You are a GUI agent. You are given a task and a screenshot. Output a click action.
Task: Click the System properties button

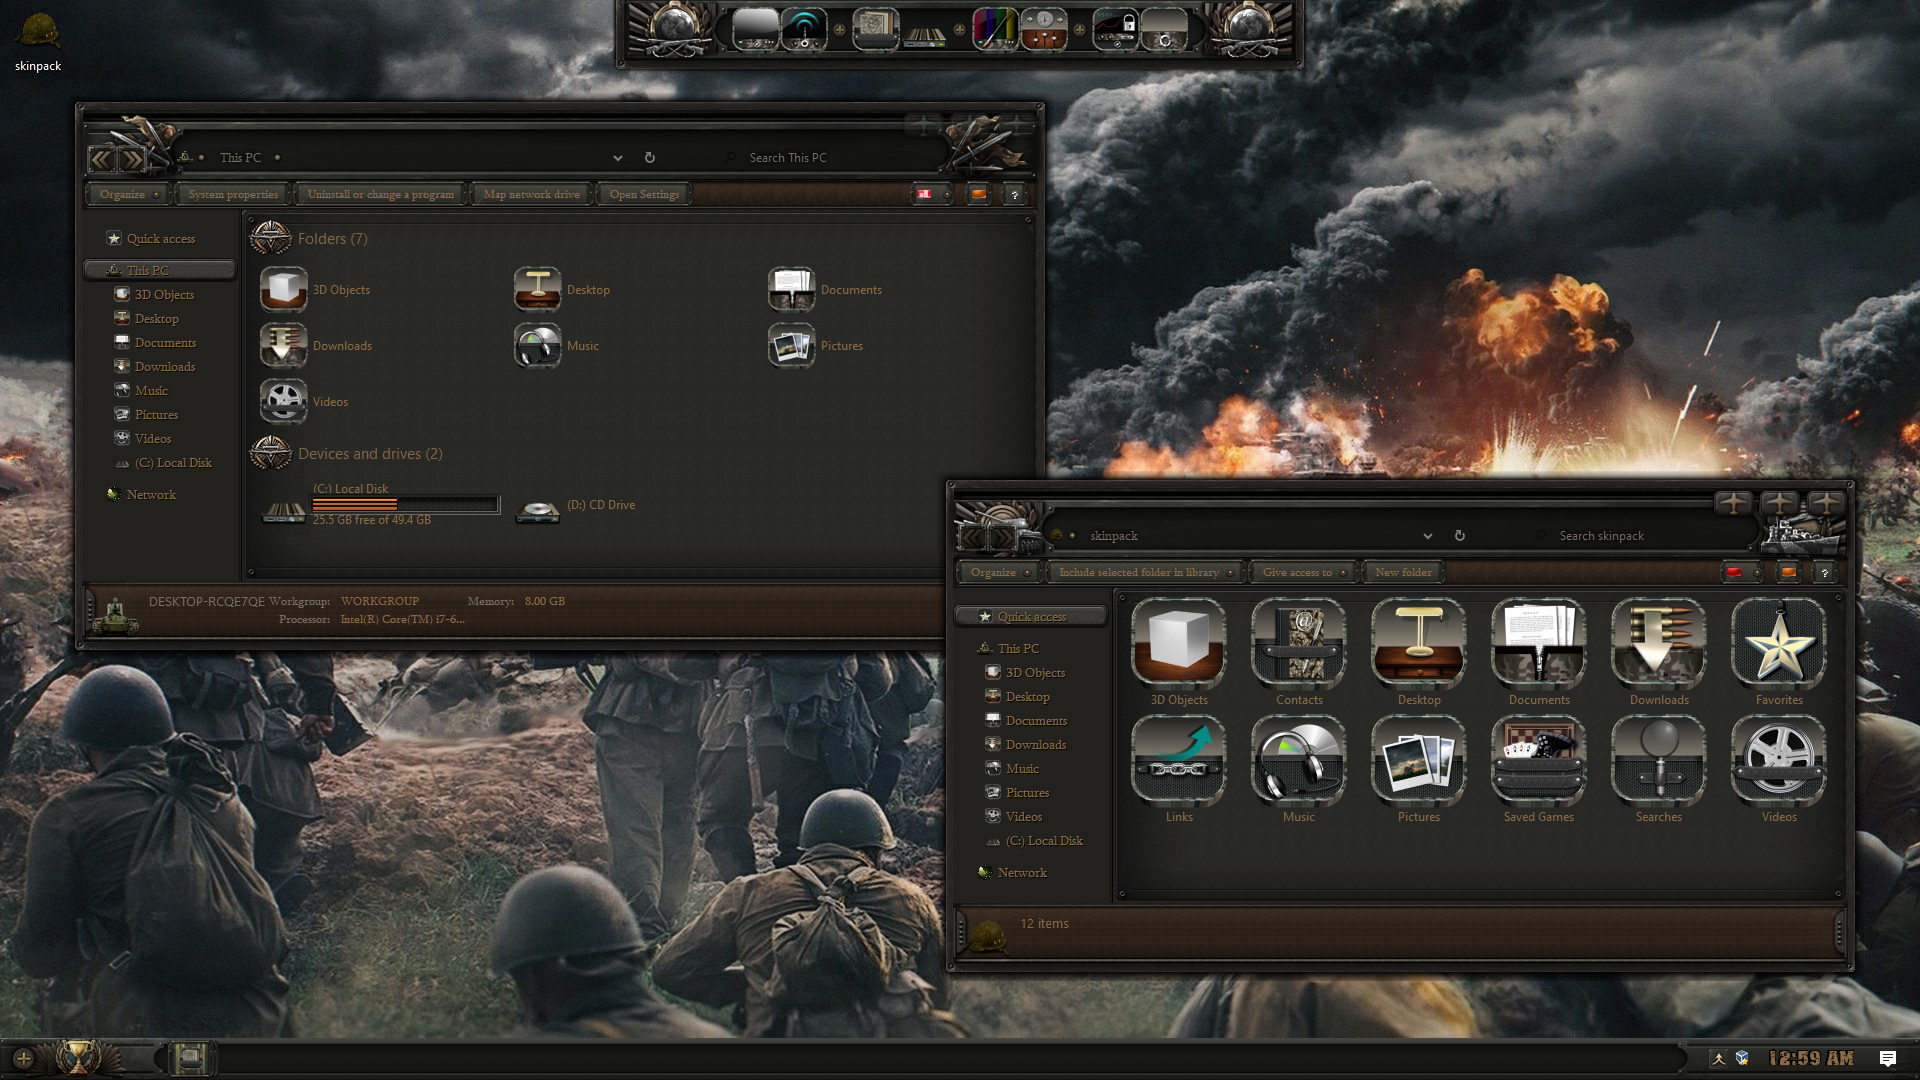(233, 194)
